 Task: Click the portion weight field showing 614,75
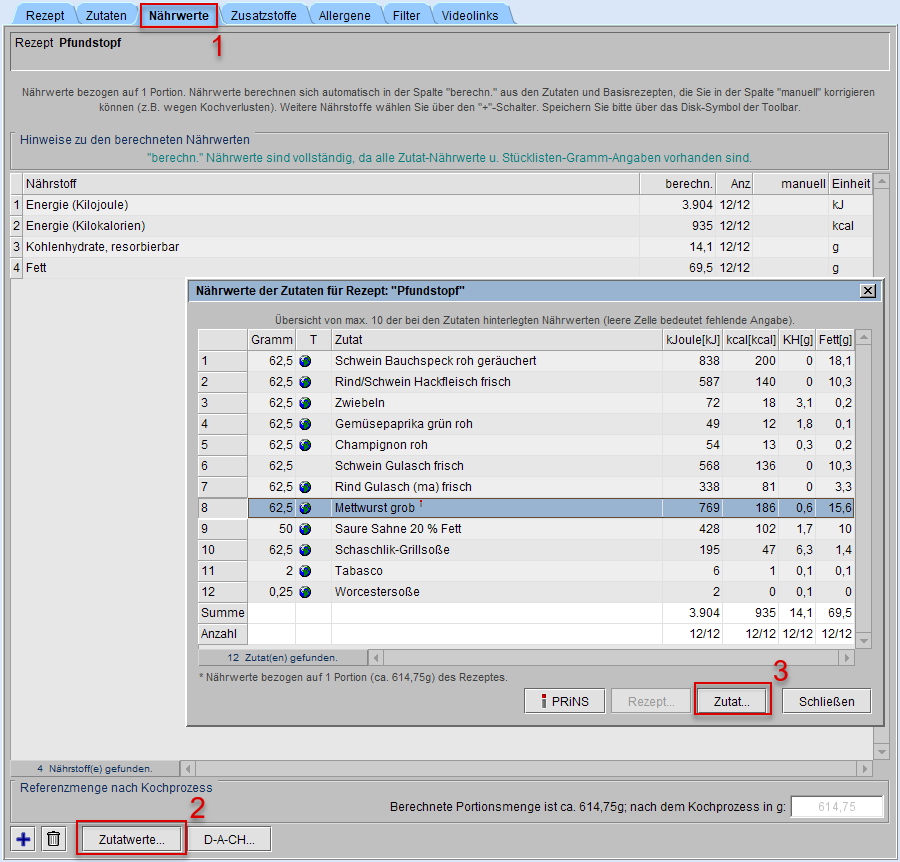click(x=836, y=807)
